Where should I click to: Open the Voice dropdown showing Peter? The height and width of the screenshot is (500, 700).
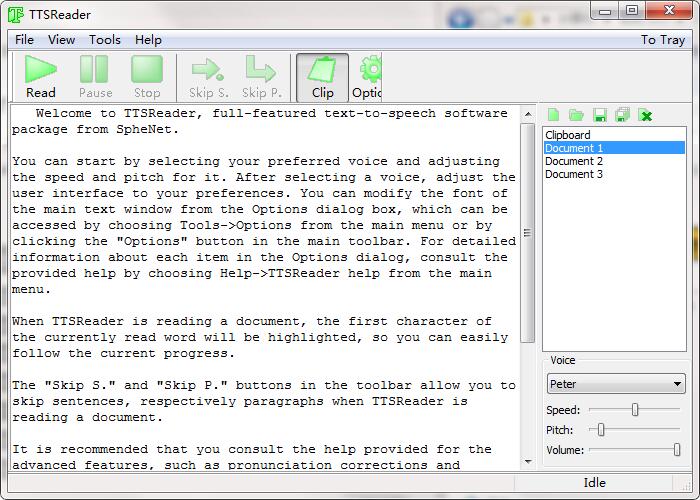tap(616, 384)
